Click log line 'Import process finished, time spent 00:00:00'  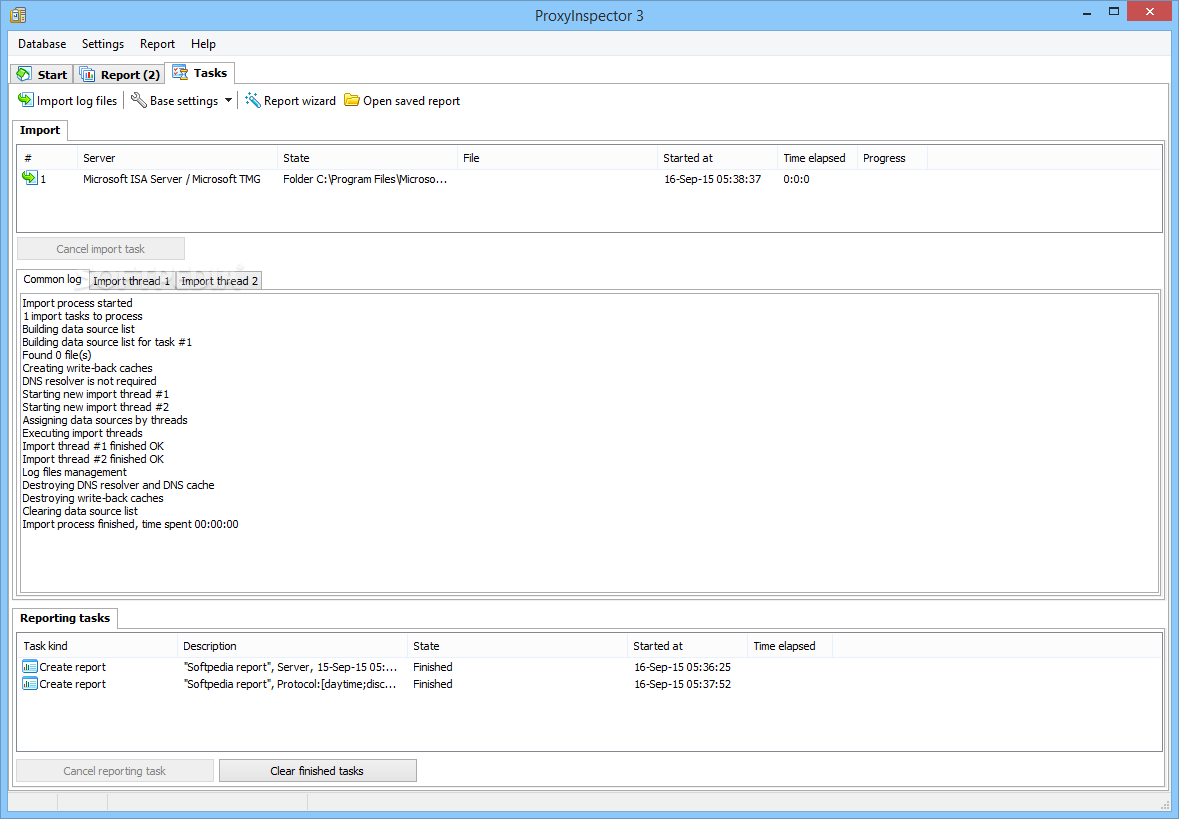click(130, 524)
